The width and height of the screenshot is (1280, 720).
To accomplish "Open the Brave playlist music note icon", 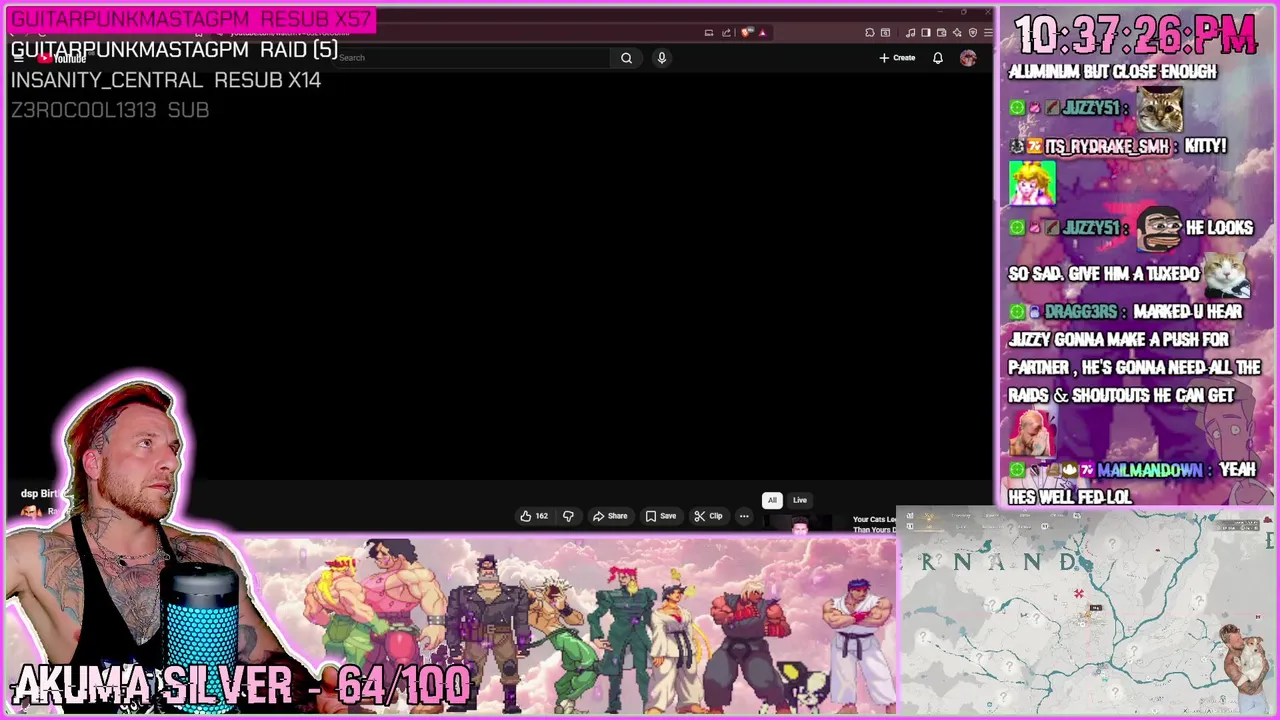I will (x=910, y=33).
